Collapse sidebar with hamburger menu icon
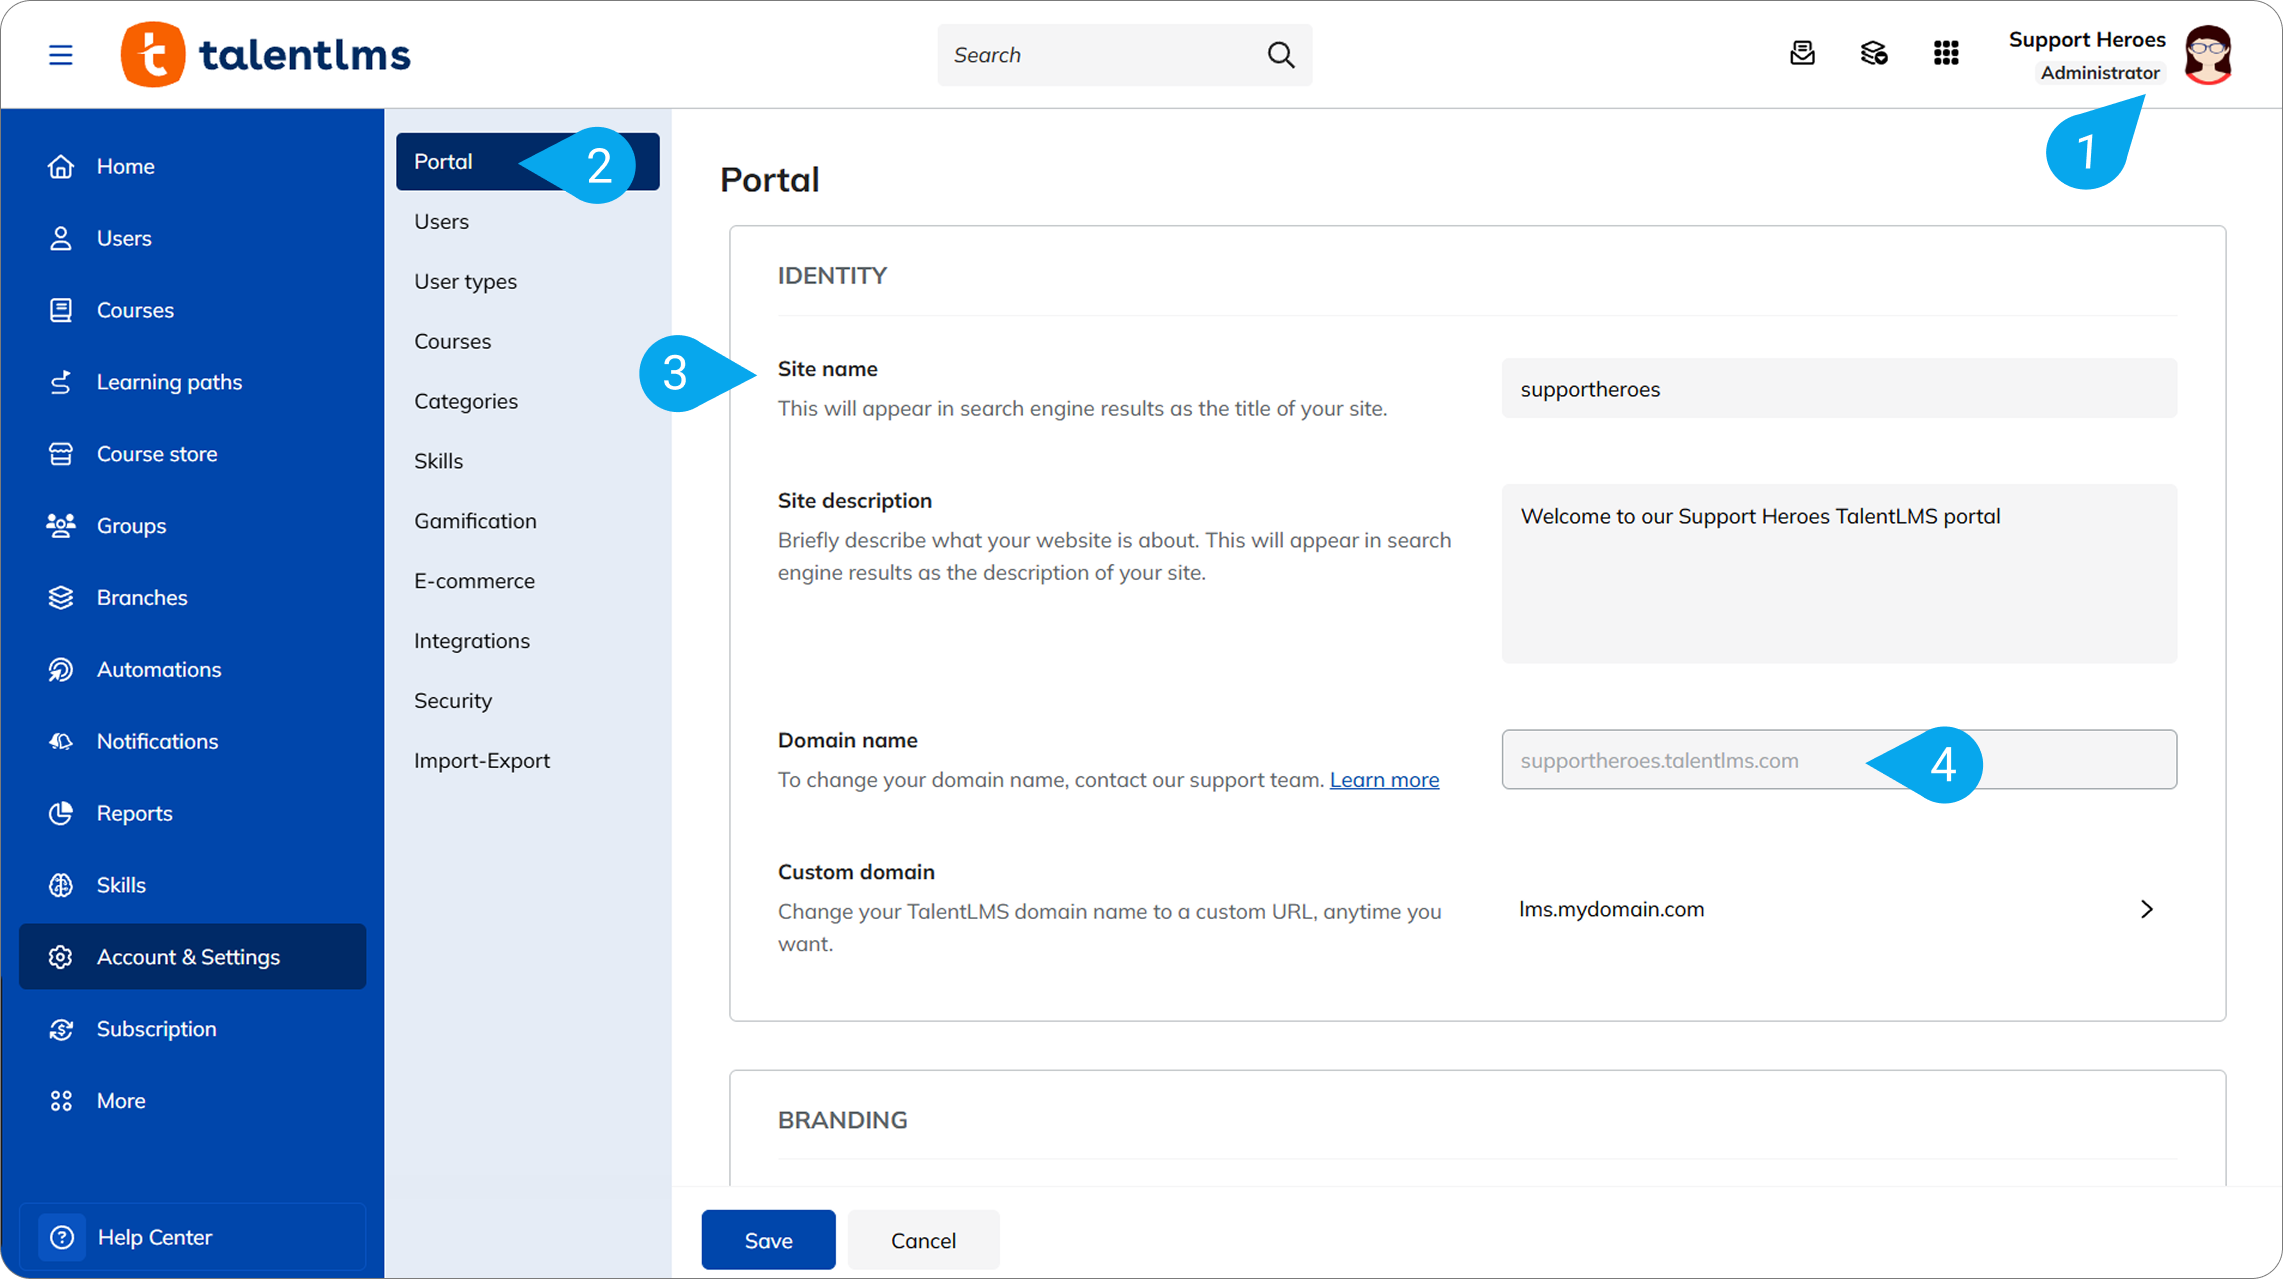 click(x=61, y=55)
